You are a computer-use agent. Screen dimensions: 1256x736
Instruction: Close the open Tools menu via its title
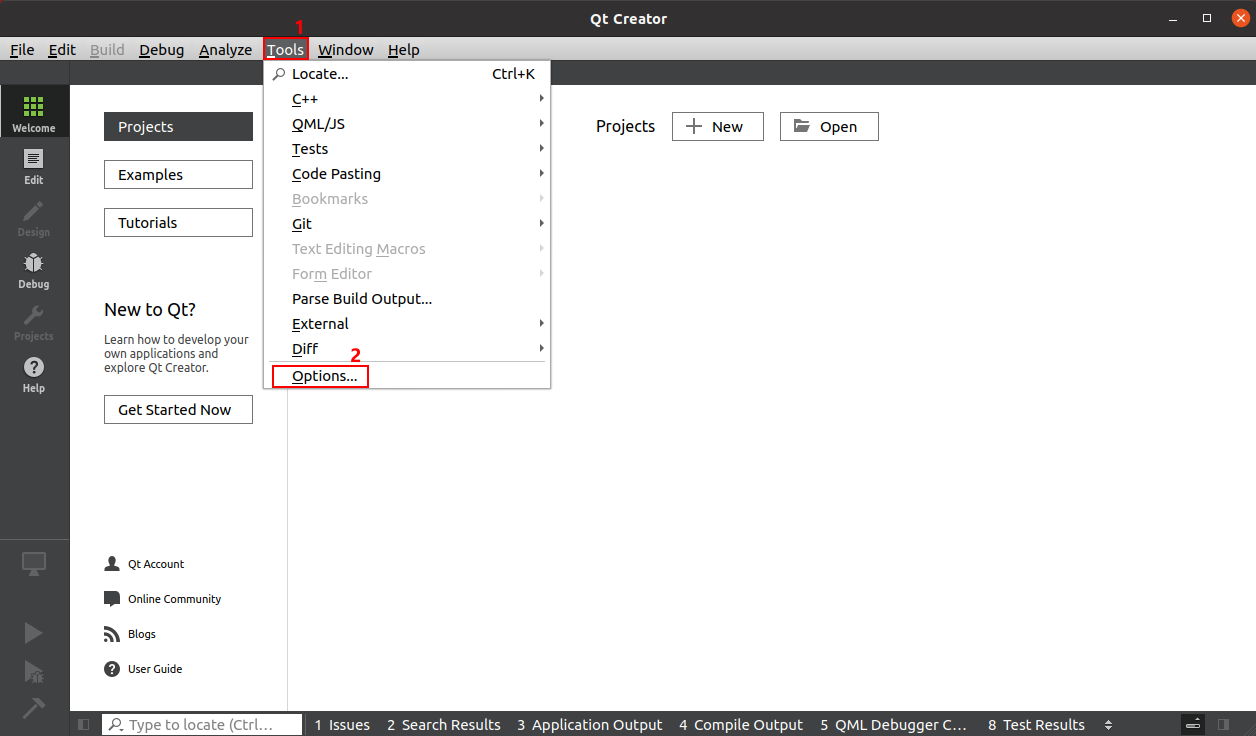[286, 50]
